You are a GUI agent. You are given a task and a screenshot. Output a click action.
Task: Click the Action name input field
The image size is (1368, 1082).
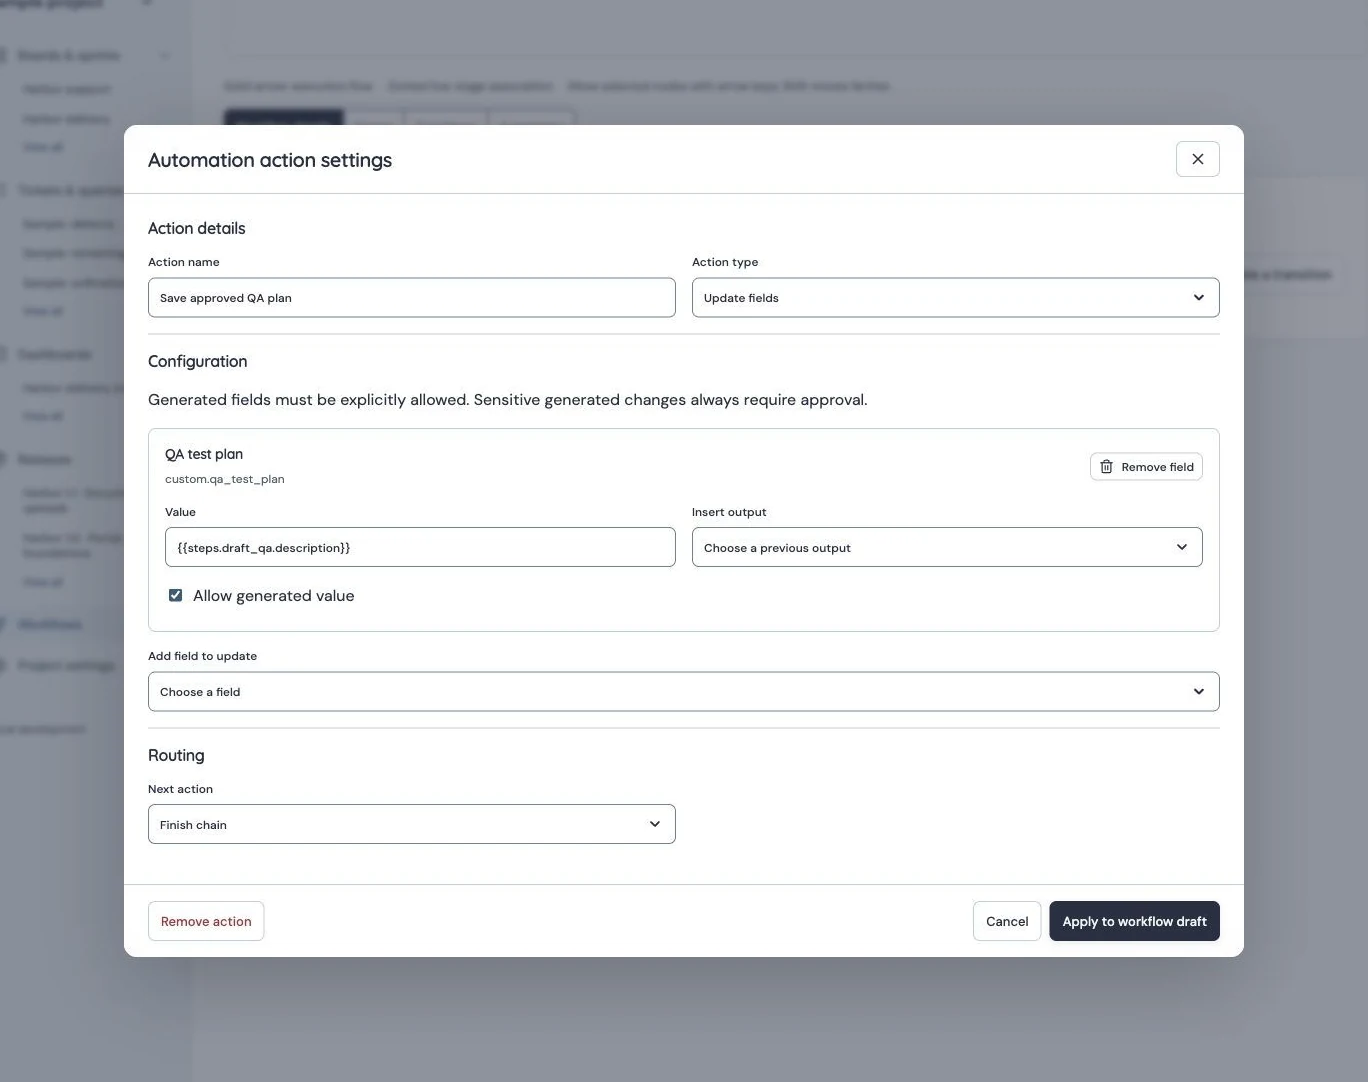coord(411,298)
